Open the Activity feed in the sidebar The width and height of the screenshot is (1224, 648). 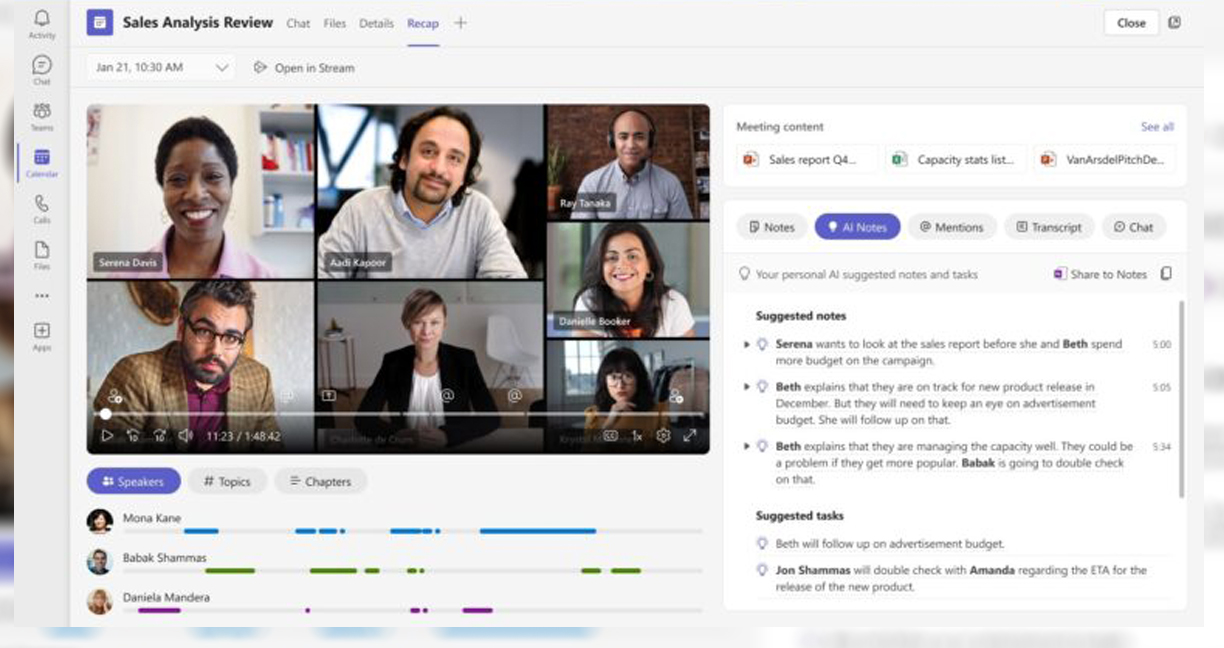(x=41, y=25)
